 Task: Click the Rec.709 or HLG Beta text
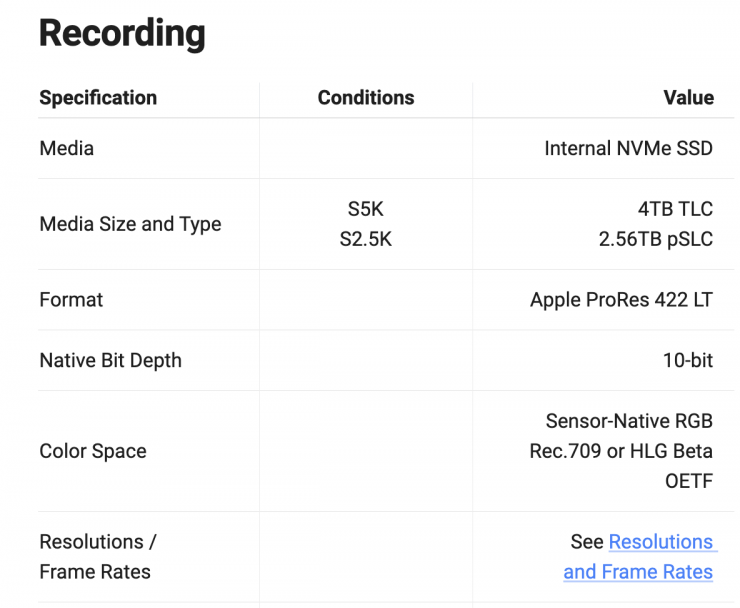[x=621, y=451]
